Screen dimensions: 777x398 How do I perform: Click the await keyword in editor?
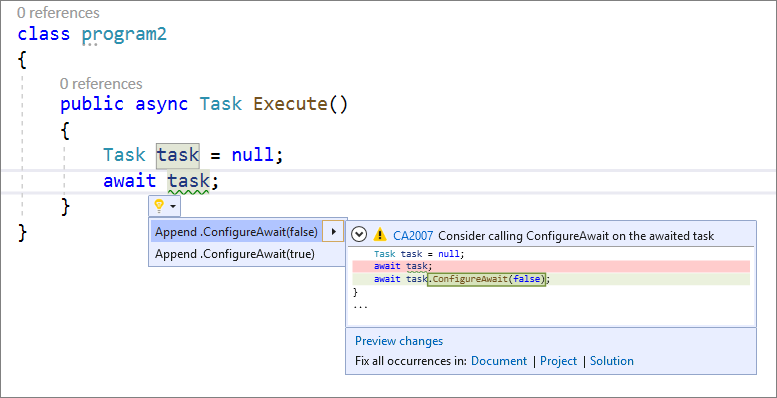coord(130,181)
